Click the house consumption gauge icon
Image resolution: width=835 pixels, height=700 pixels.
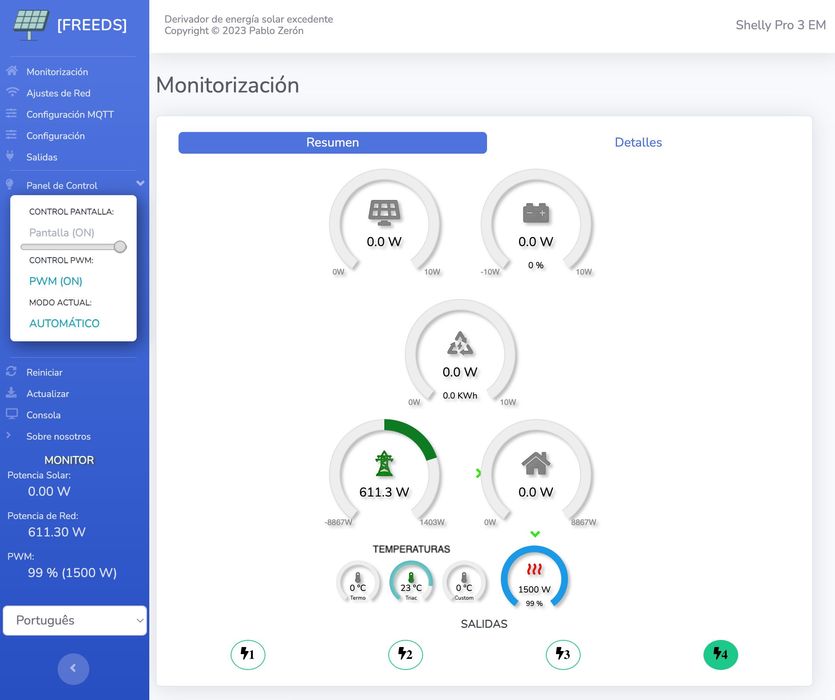click(x=536, y=463)
